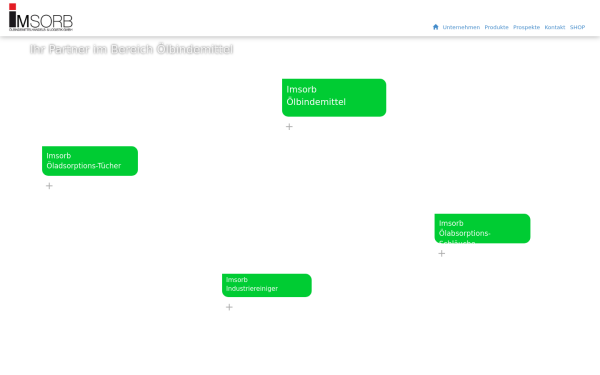The width and height of the screenshot is (600, 375).
Task: Select the Imsorb Ölabsorptions-Schläuche card
Action: coord(482,228)
